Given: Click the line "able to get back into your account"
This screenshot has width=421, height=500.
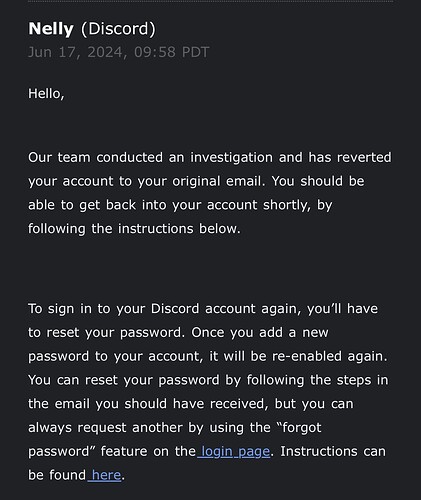Looking at the screenshot, I should click(x=180, y=205).
